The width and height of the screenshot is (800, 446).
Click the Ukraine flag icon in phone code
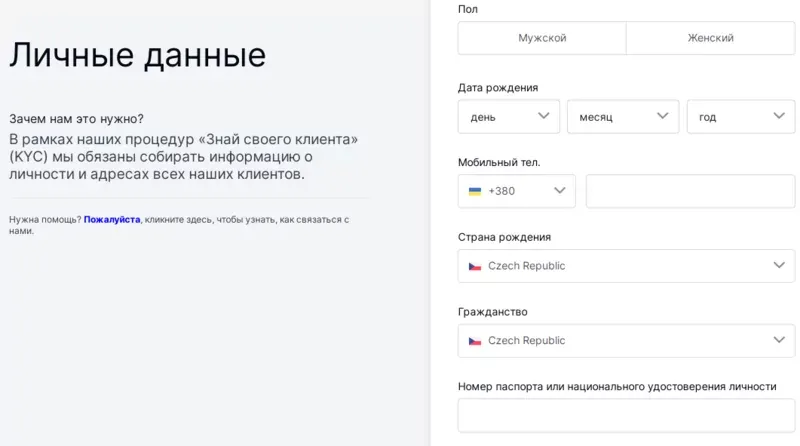[475, 191]
